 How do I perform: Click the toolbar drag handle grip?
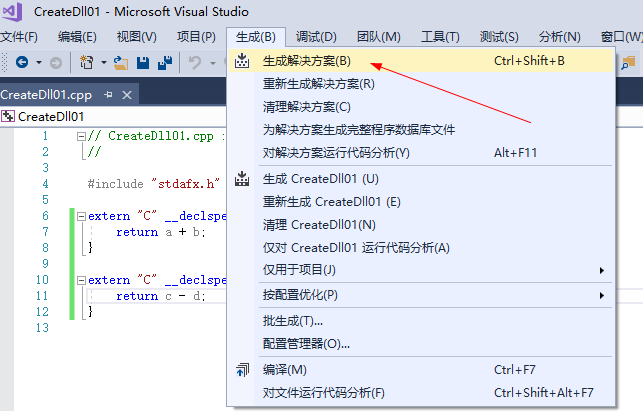pos(5,62)
